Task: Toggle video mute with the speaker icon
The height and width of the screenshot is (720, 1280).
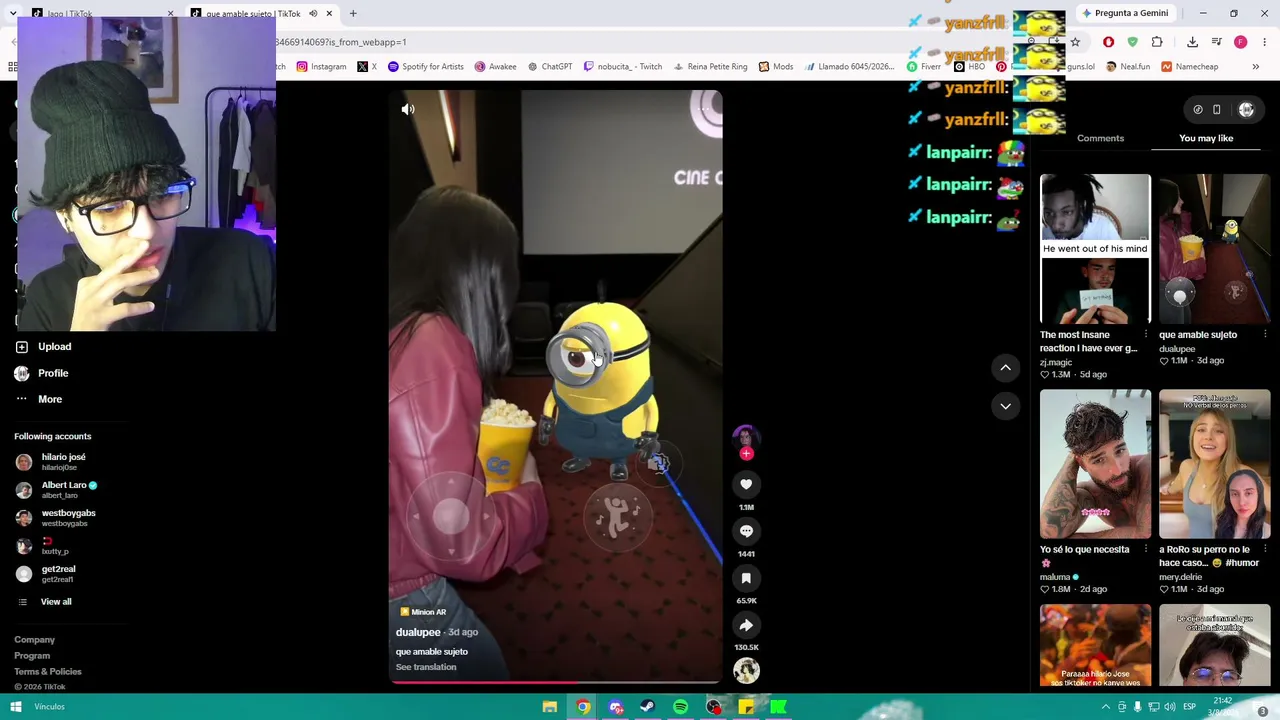Action: coord(408,109)
